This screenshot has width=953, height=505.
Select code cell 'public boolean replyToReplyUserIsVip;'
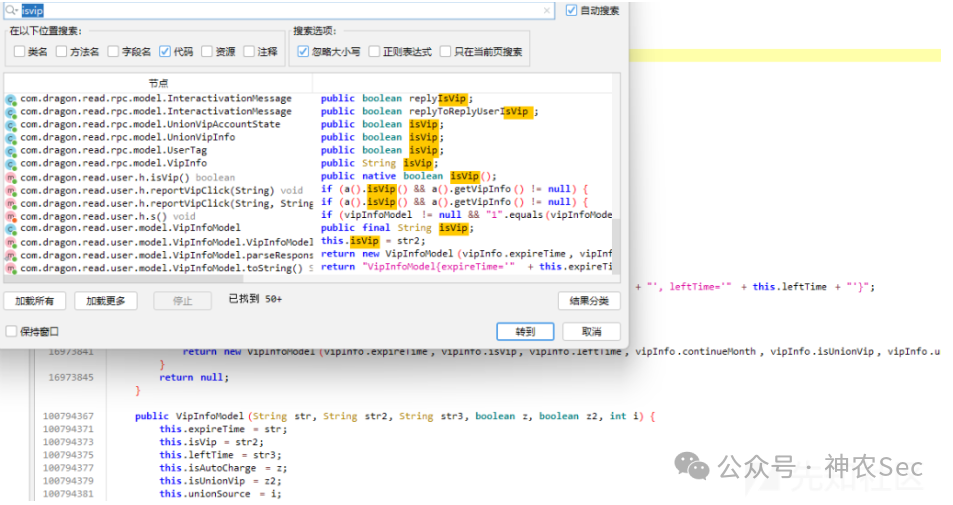tap(429, 111)
